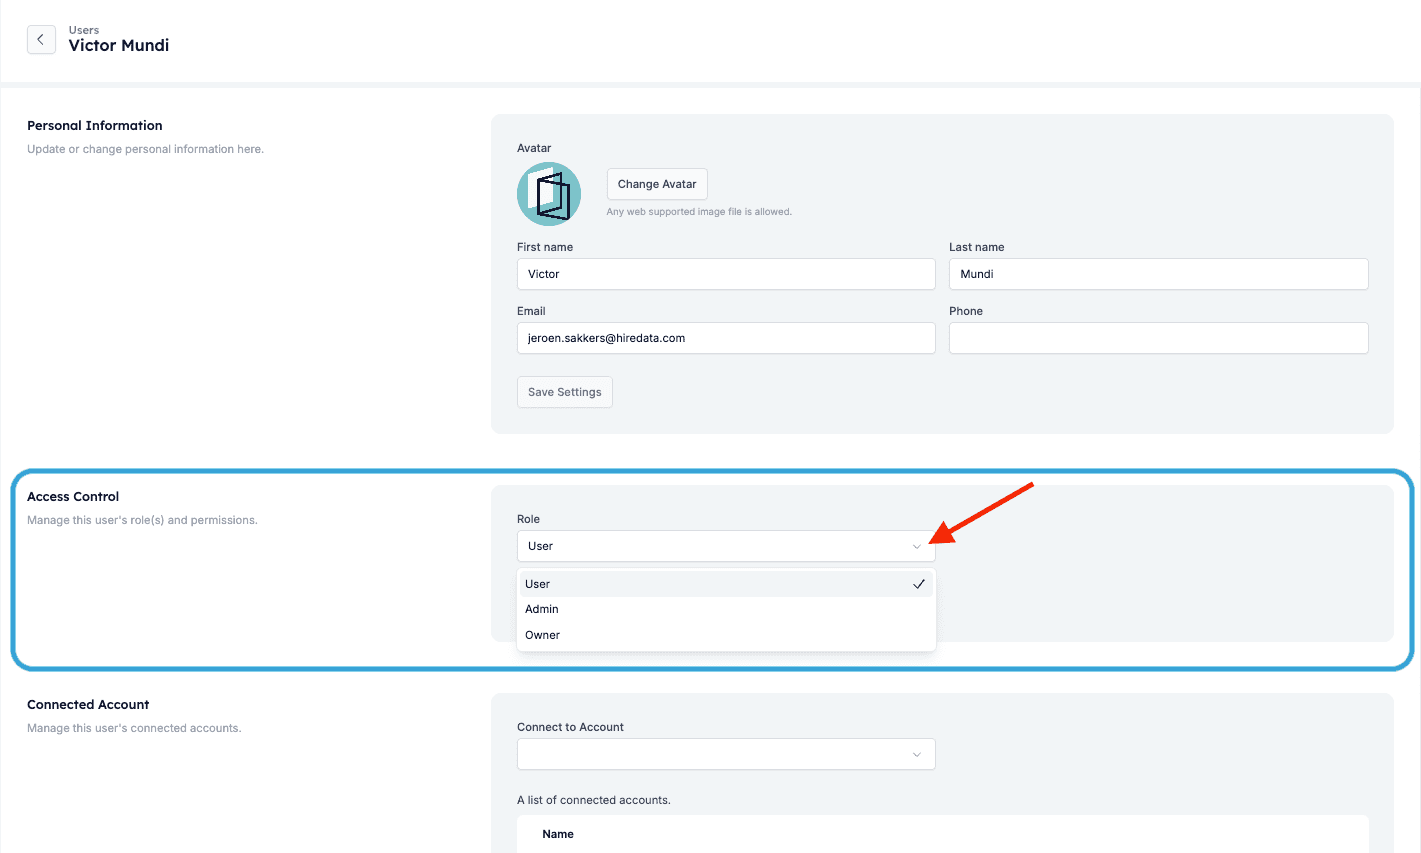Screen dimensions: 1421x853
Task: Click the Name column header
Action: pos(558,834)
